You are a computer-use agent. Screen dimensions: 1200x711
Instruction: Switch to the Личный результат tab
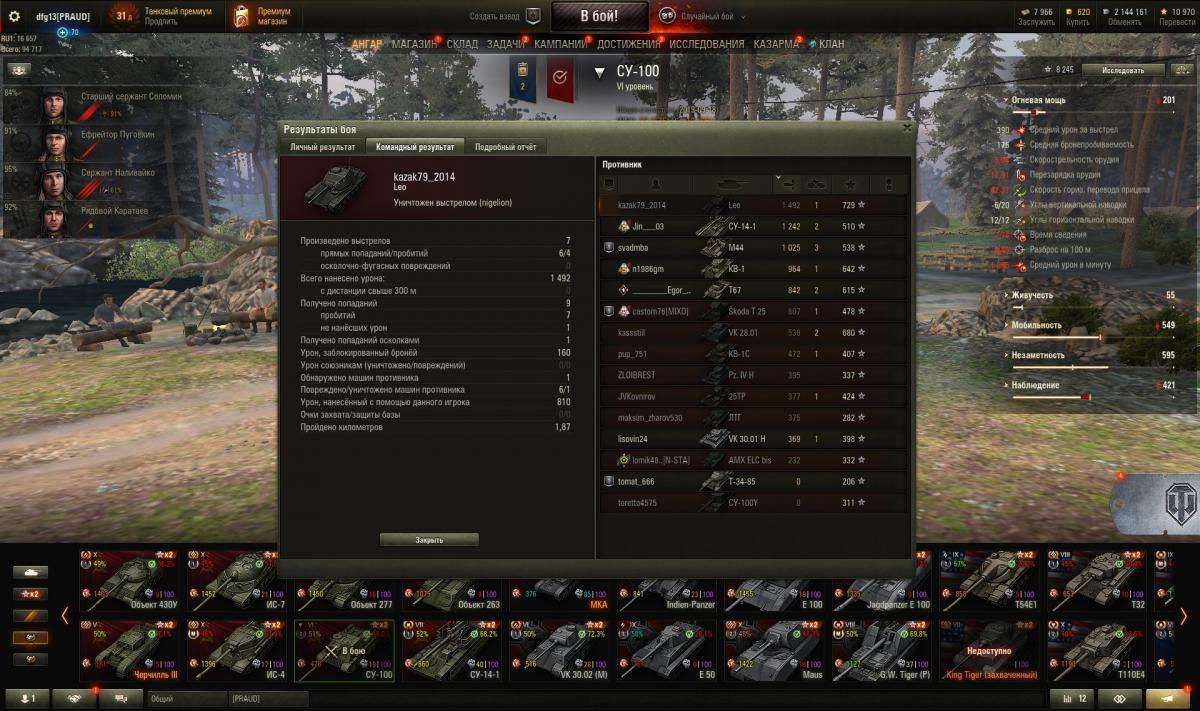[x=322, y=147]
